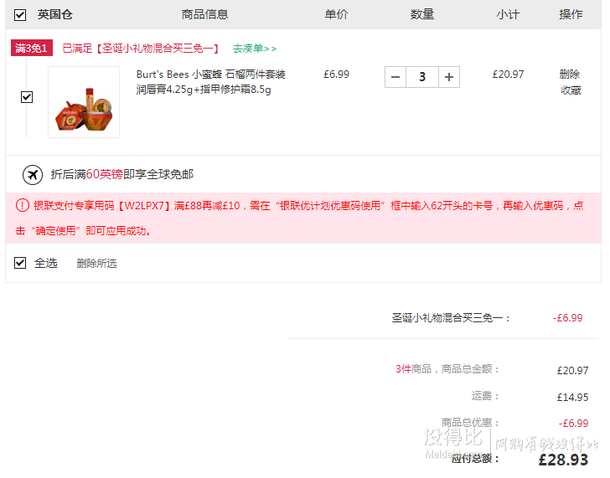This screenshot has height=478, width=610.
Task: Open the Burt's Bees 石榴两件套装 product link
Action: click(210, 82)
